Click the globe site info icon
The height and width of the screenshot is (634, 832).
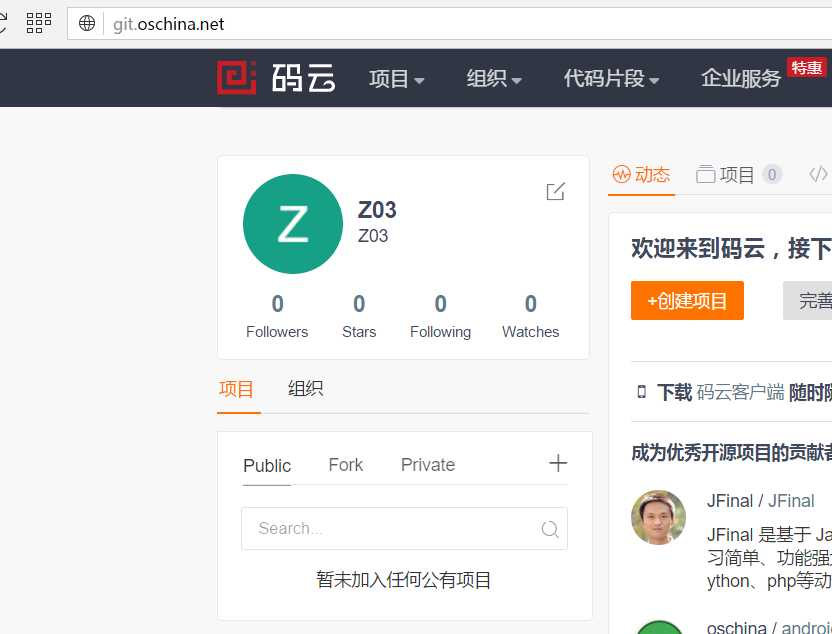[86, 23]
